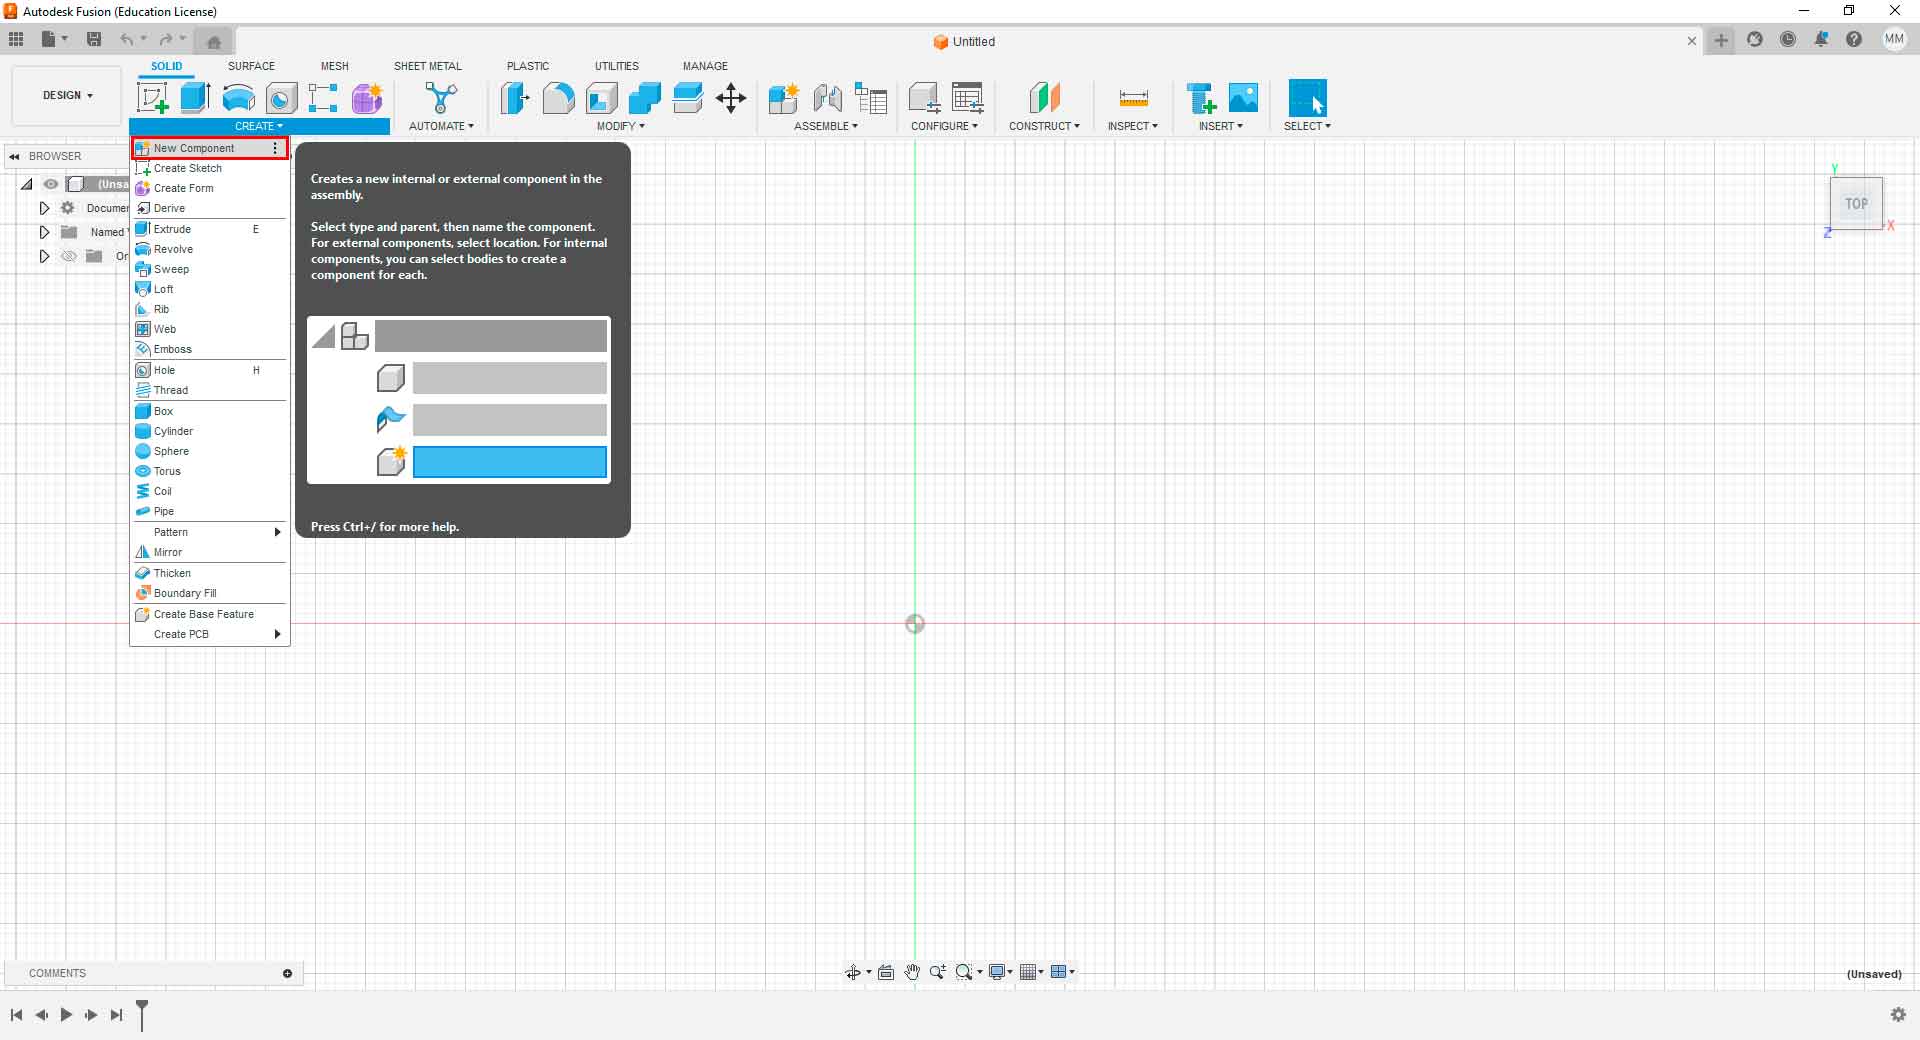
Task: Click the Joint icon in Assemble
Action: (x=827, y=98)
